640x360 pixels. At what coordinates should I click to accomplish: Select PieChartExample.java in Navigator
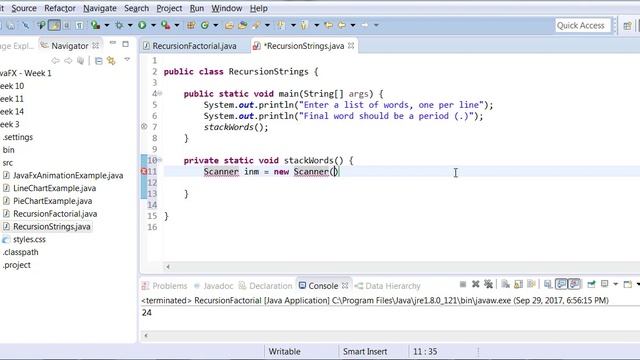(x=52, y=201)
